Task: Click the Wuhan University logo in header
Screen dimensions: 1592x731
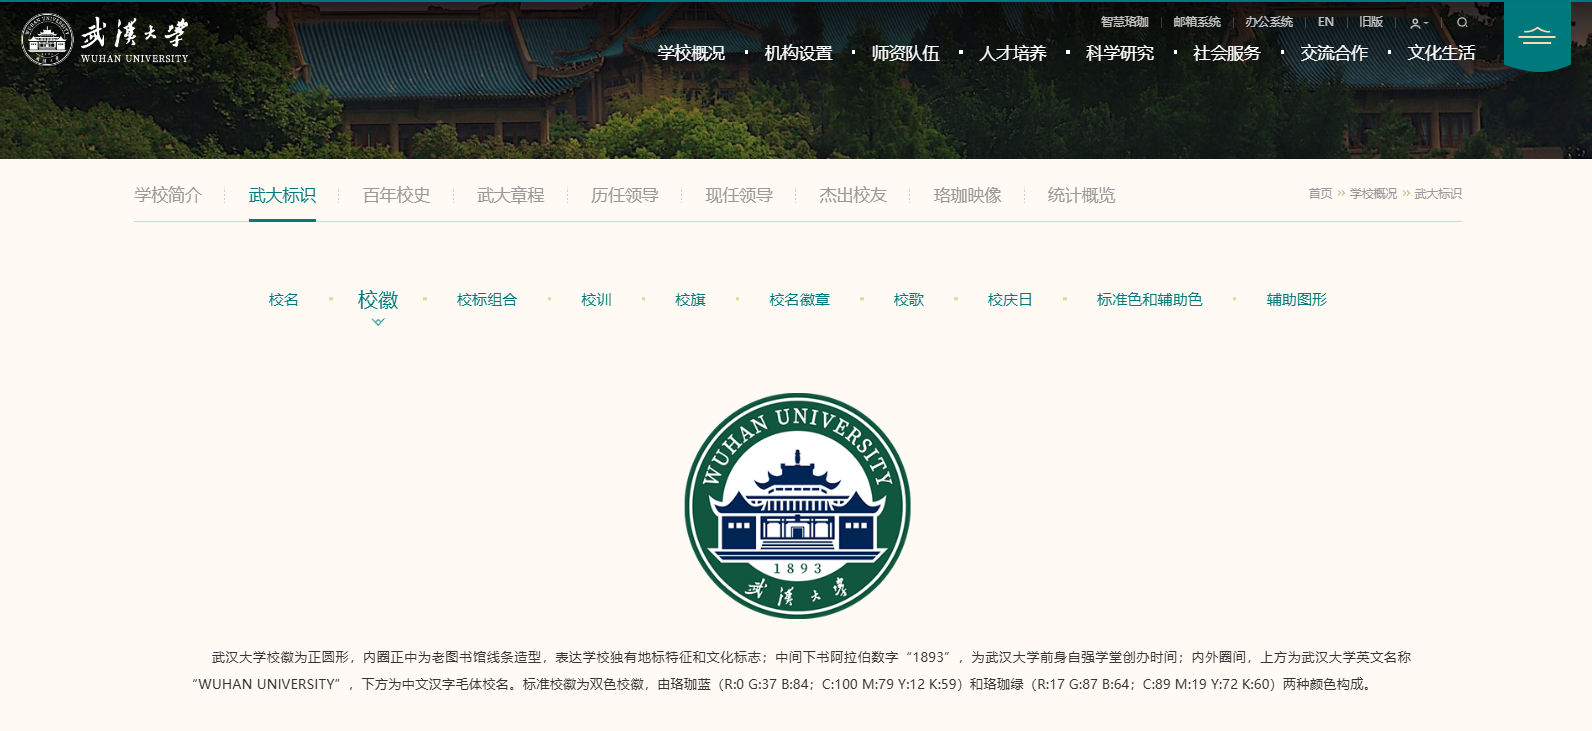Action: (105, 39)
